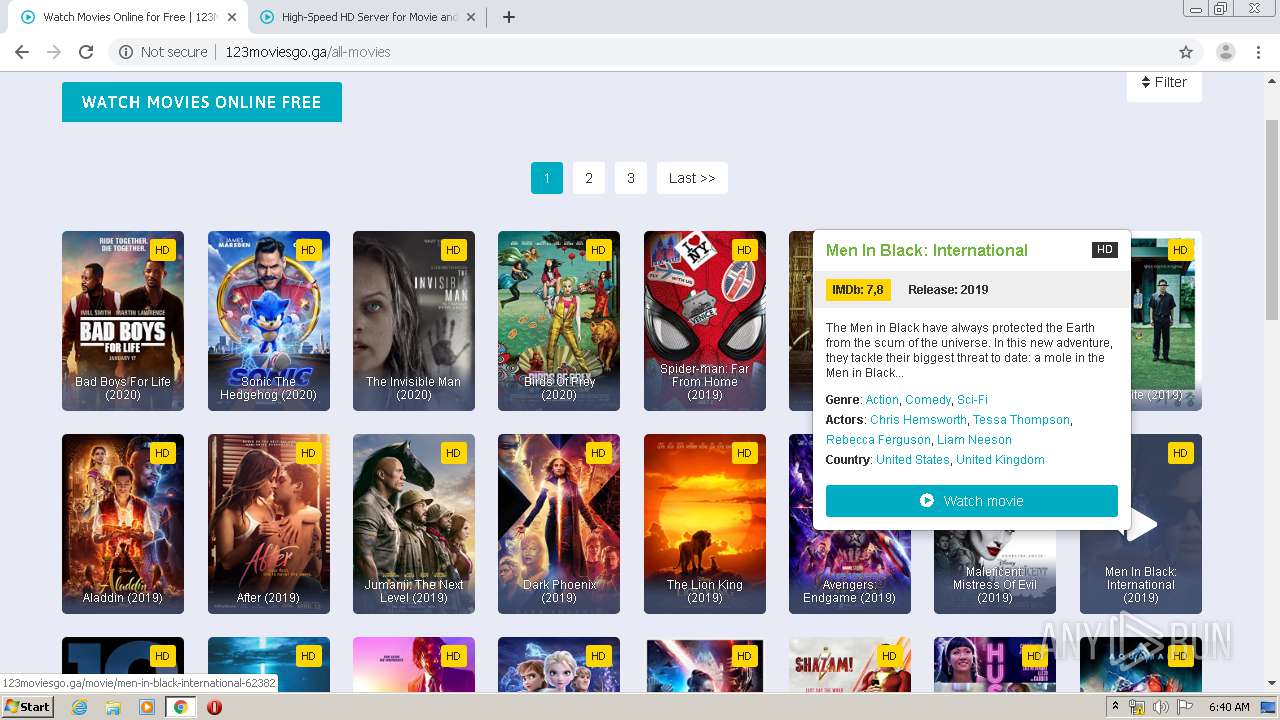Viewport: 1280px width, 720px height.
Task: Show hidden system tray icons
Action: point(1115,707)
